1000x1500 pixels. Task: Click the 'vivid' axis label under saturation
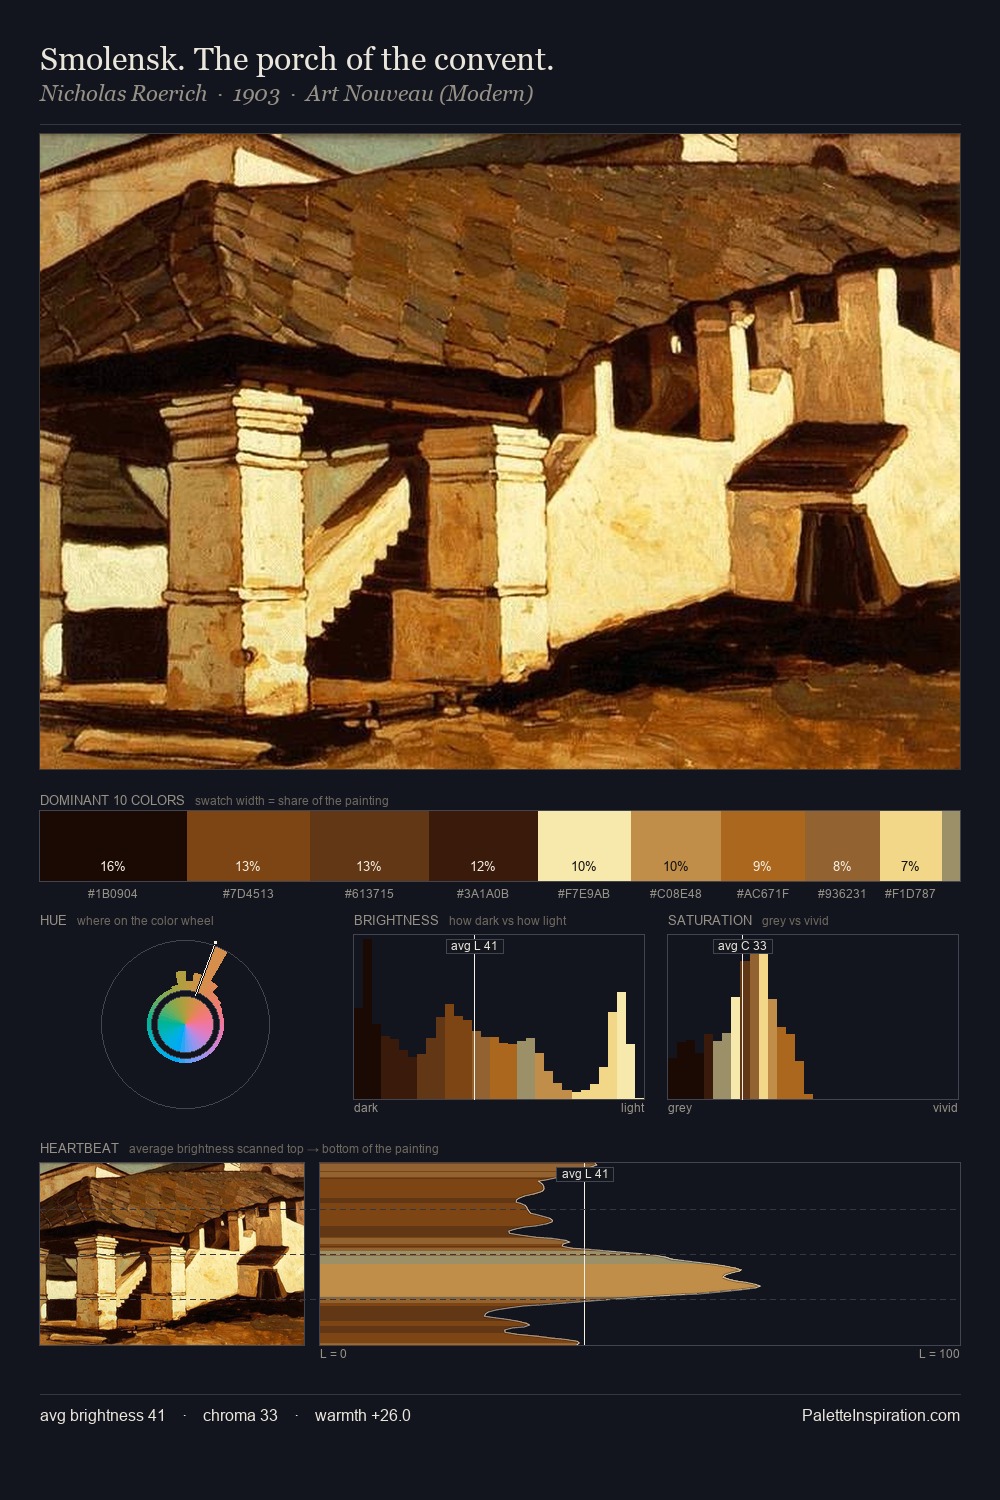(x=945, y=1108)
